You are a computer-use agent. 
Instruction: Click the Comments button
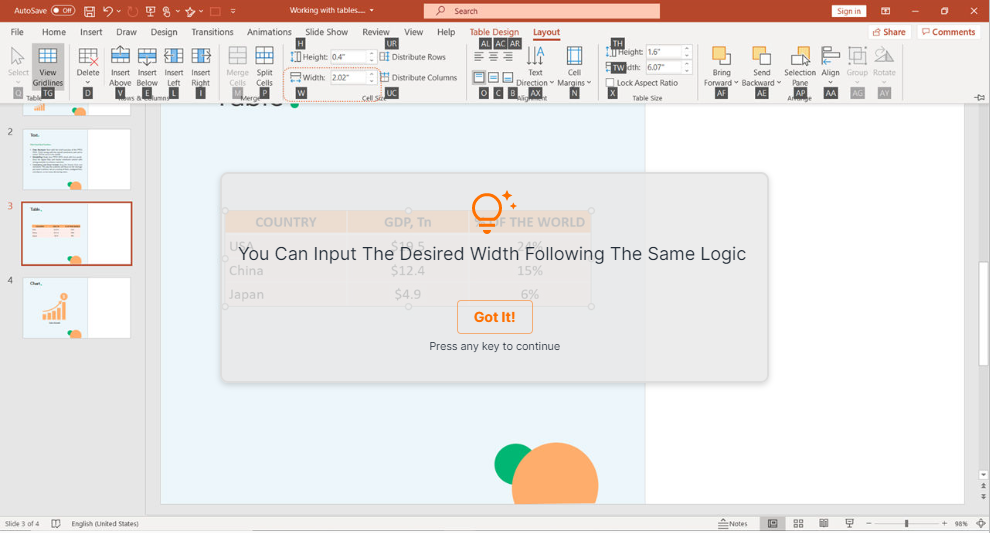[x=948, y=32]
